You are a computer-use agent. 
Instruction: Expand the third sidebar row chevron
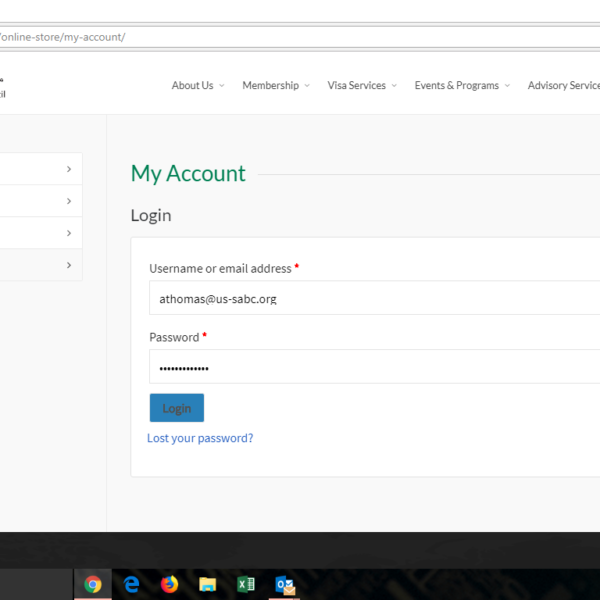(68, 233)
